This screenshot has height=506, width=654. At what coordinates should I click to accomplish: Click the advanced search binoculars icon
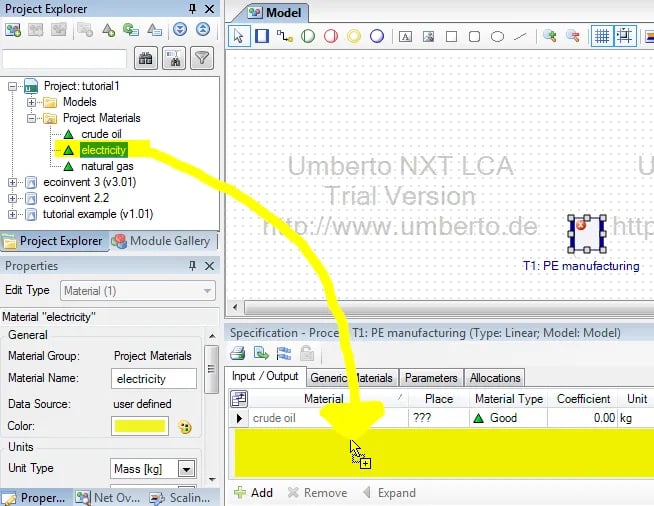point(174,58)
